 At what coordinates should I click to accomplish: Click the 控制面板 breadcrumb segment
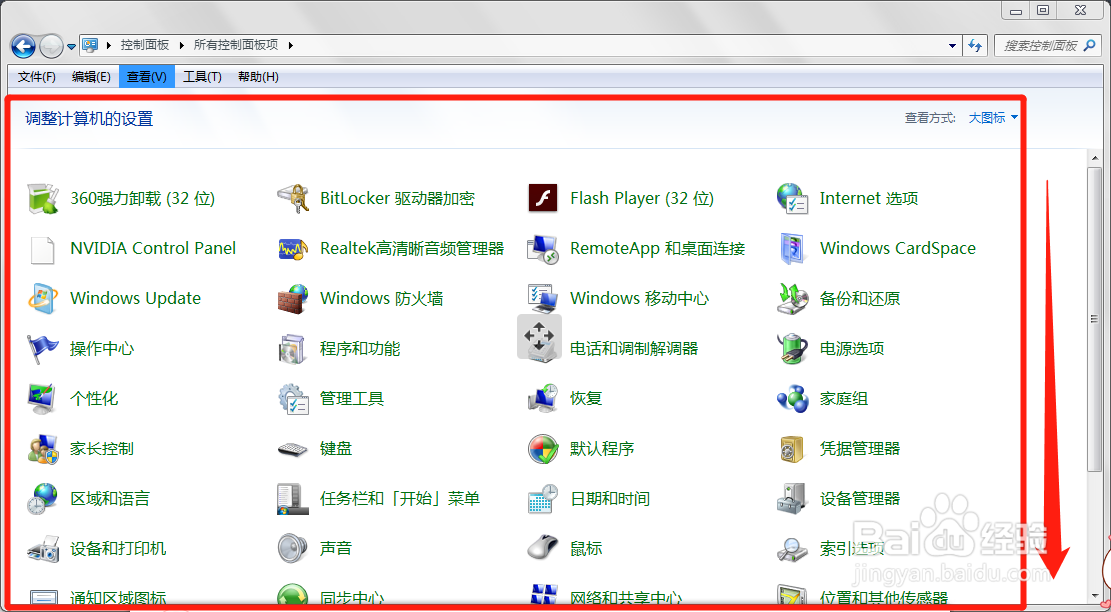[x=145, y=45]
